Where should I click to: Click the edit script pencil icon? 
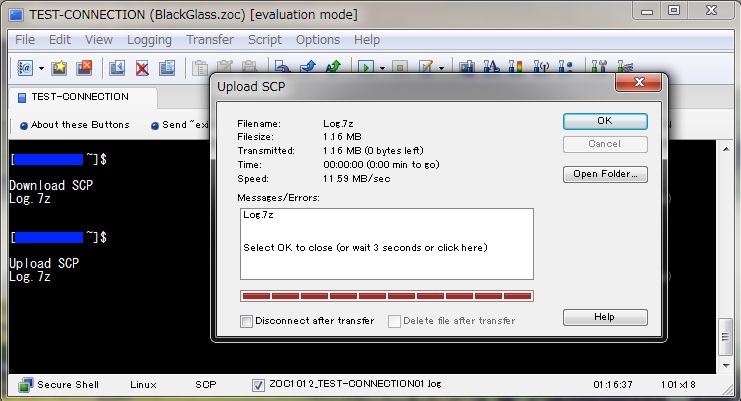(x=426, y=67)
